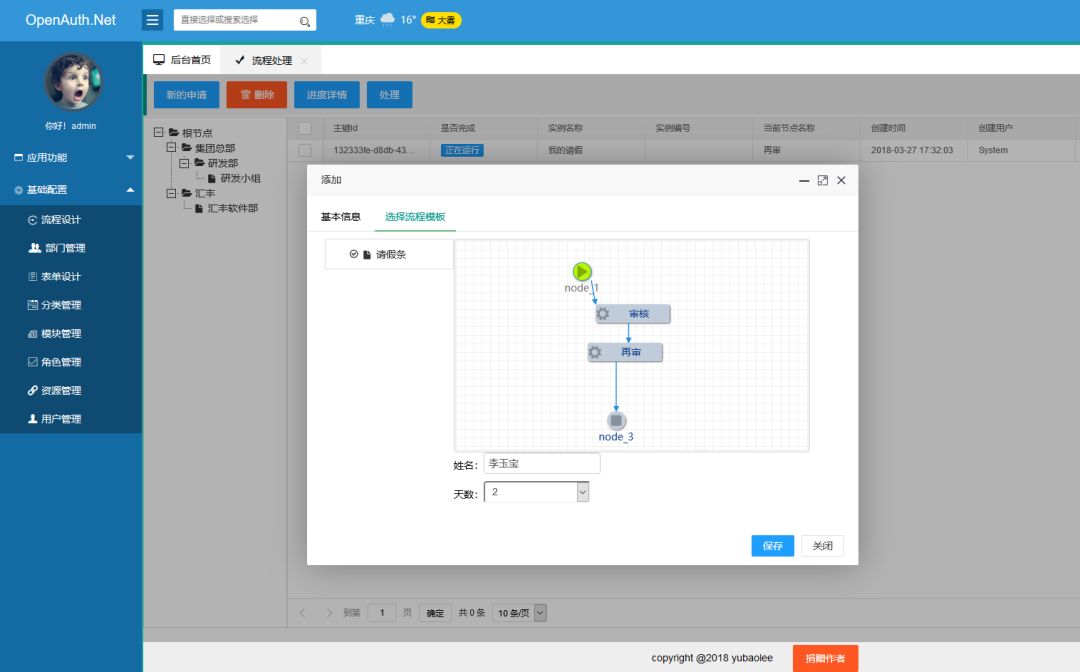Tick the checkbox for row 132333fe-d8db-43
Viewport: 1080px width, 672px height.
coord(305,149)
